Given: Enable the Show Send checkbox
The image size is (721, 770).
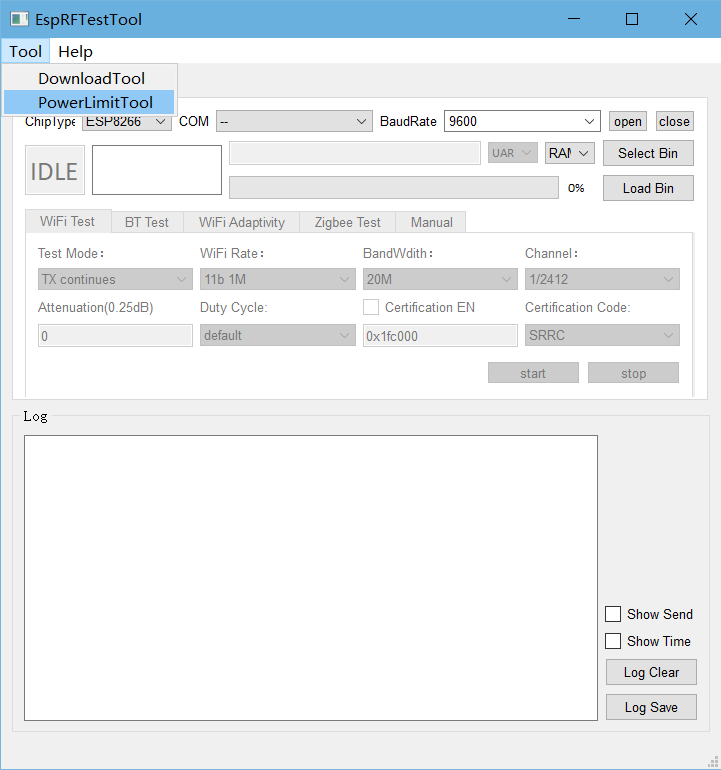Looking at the screenshot, I should 613,614.
